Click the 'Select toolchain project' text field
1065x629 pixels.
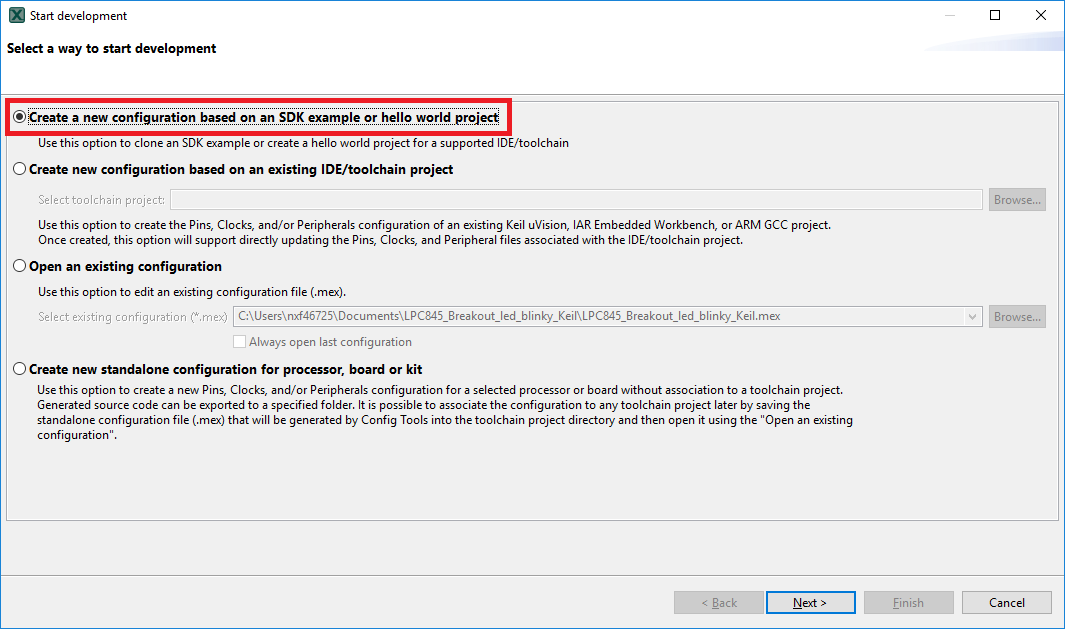[x=576, y=200]
